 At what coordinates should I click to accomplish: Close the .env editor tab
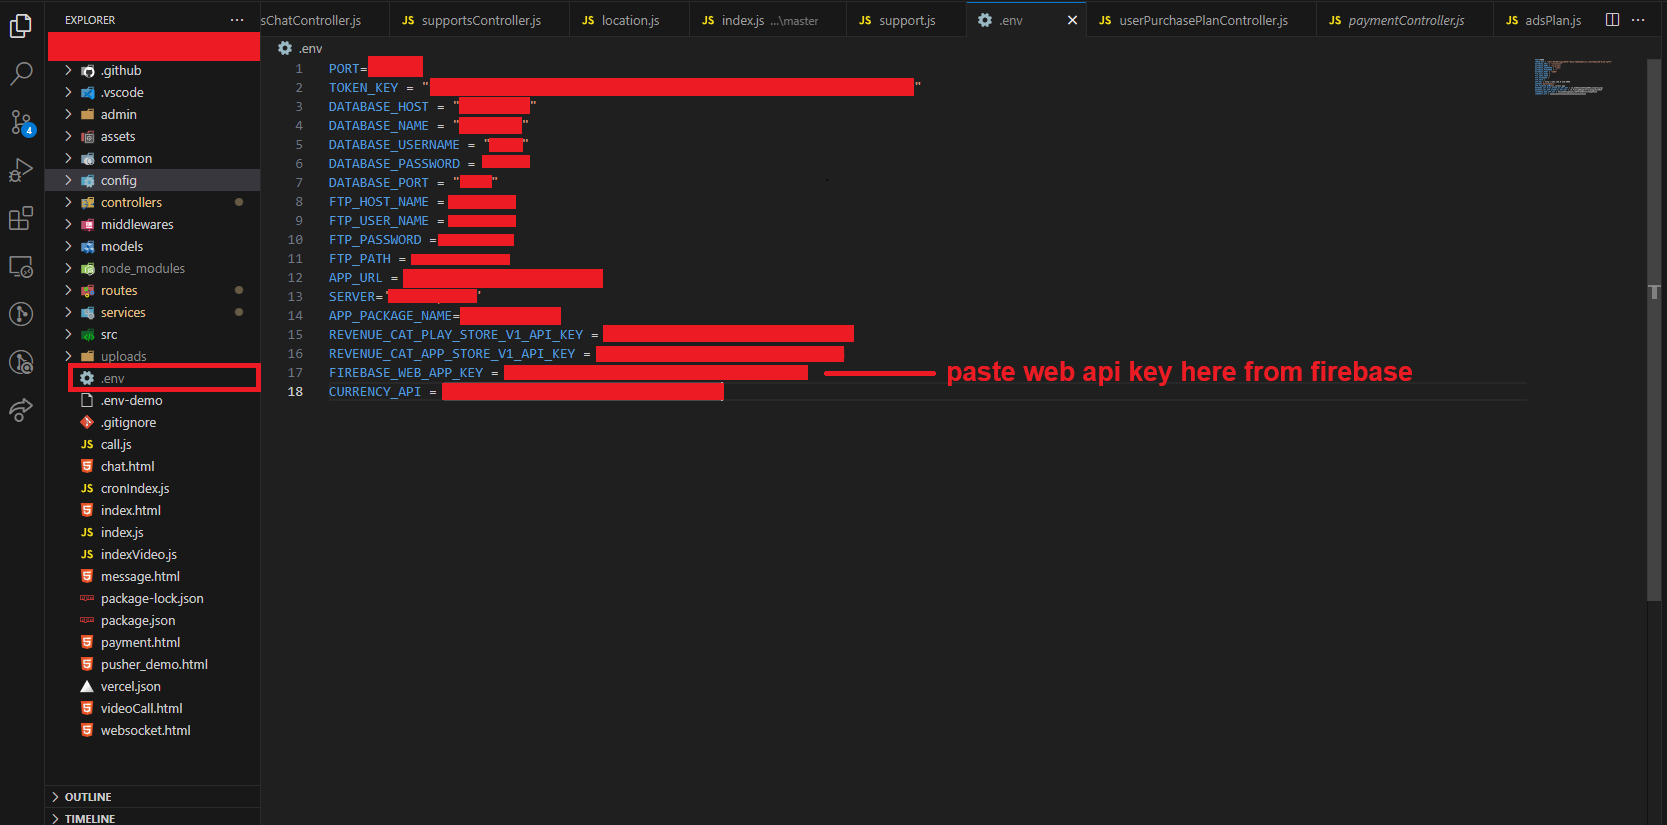click(1072, 20)
